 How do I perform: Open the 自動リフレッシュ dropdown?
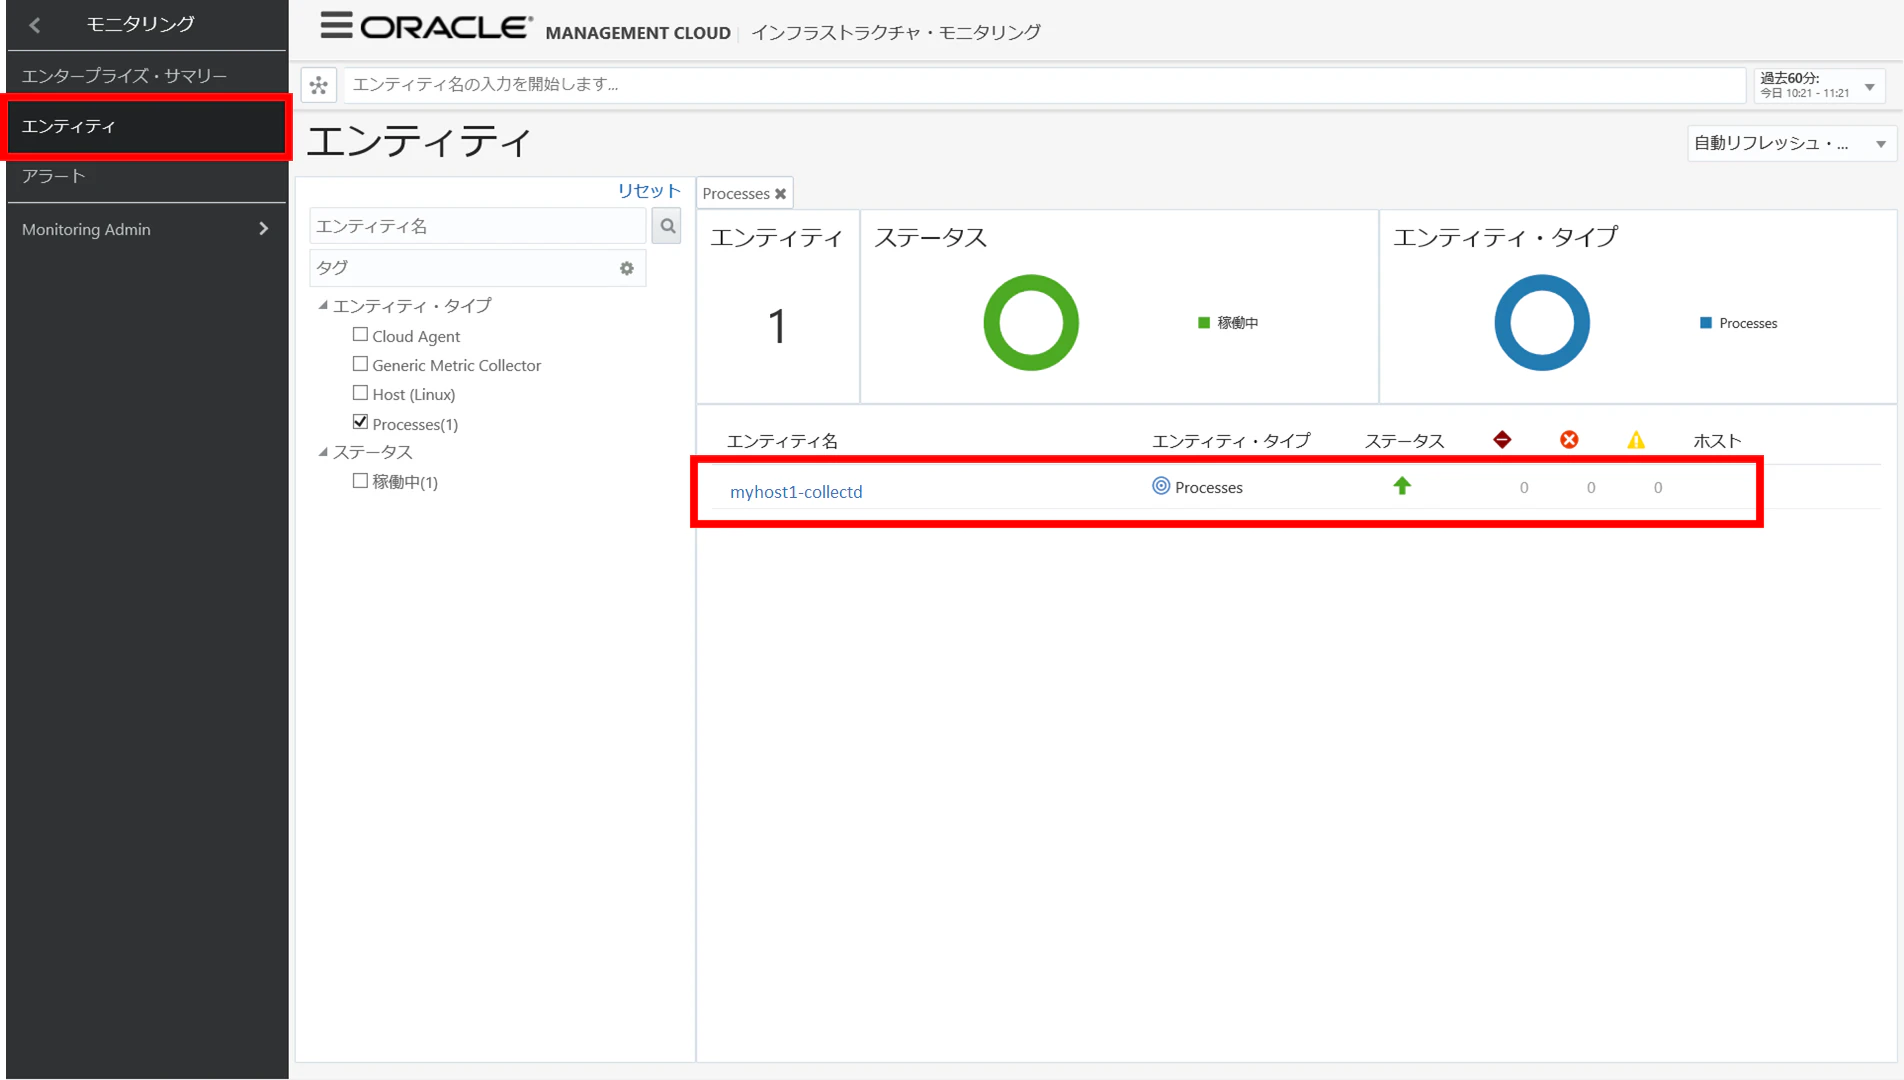pos(1790,143)
